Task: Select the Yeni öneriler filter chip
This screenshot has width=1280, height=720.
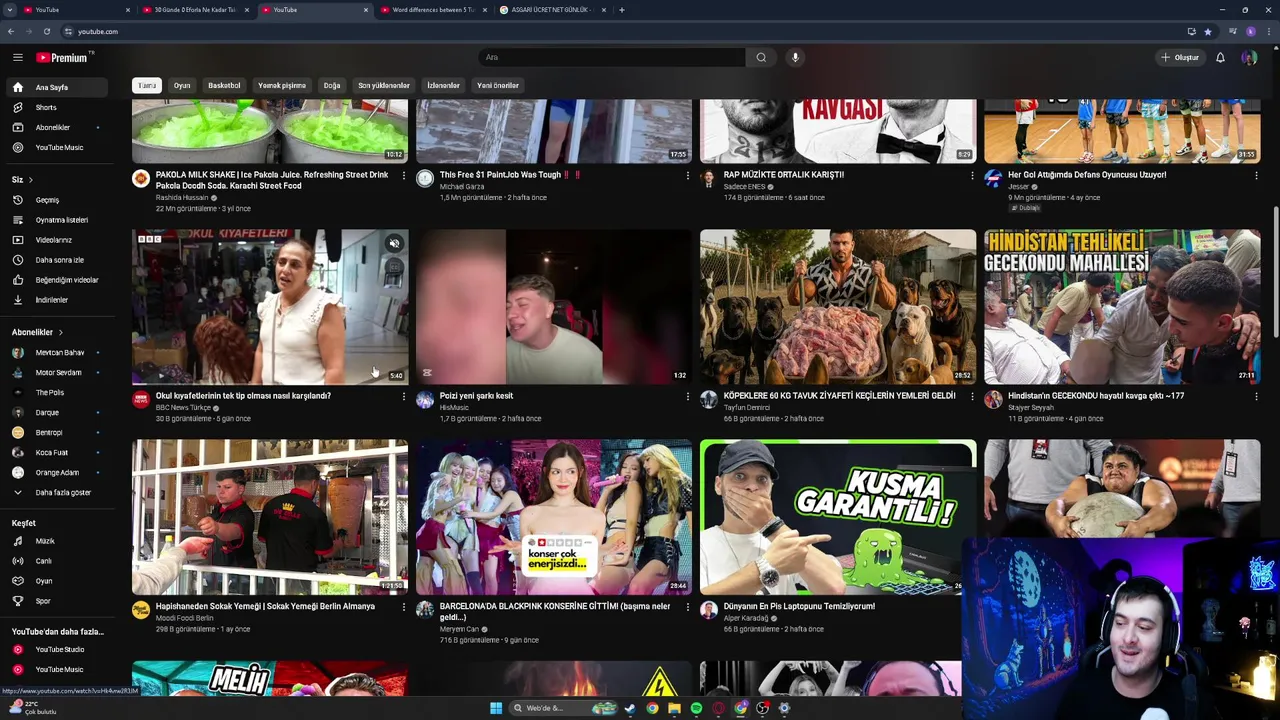Action: coord(498,85)
